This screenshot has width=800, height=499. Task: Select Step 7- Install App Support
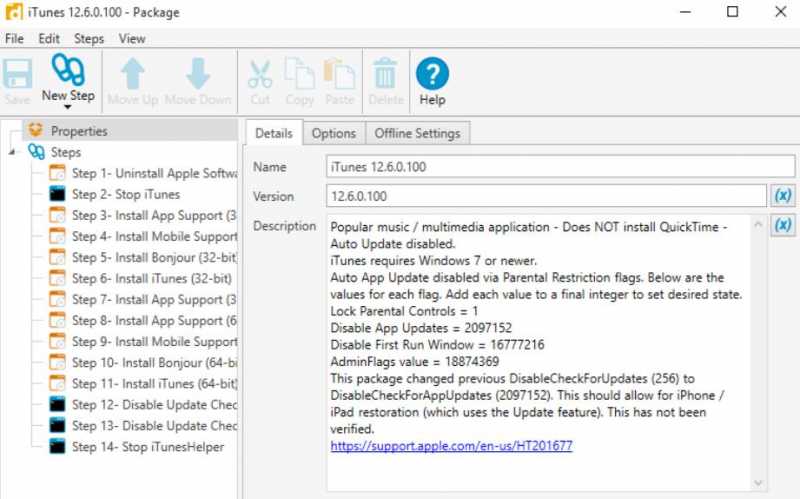coord(154,300)
